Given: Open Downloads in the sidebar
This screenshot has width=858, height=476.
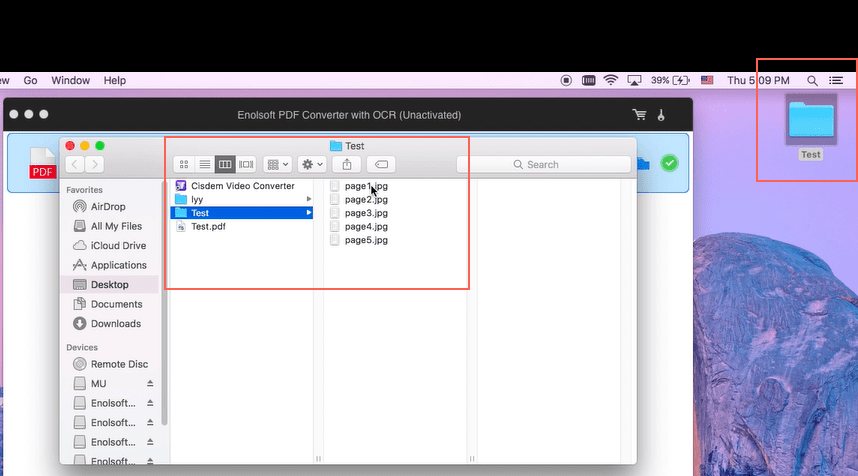Looking at the screenshot, I should click(115, 323).
